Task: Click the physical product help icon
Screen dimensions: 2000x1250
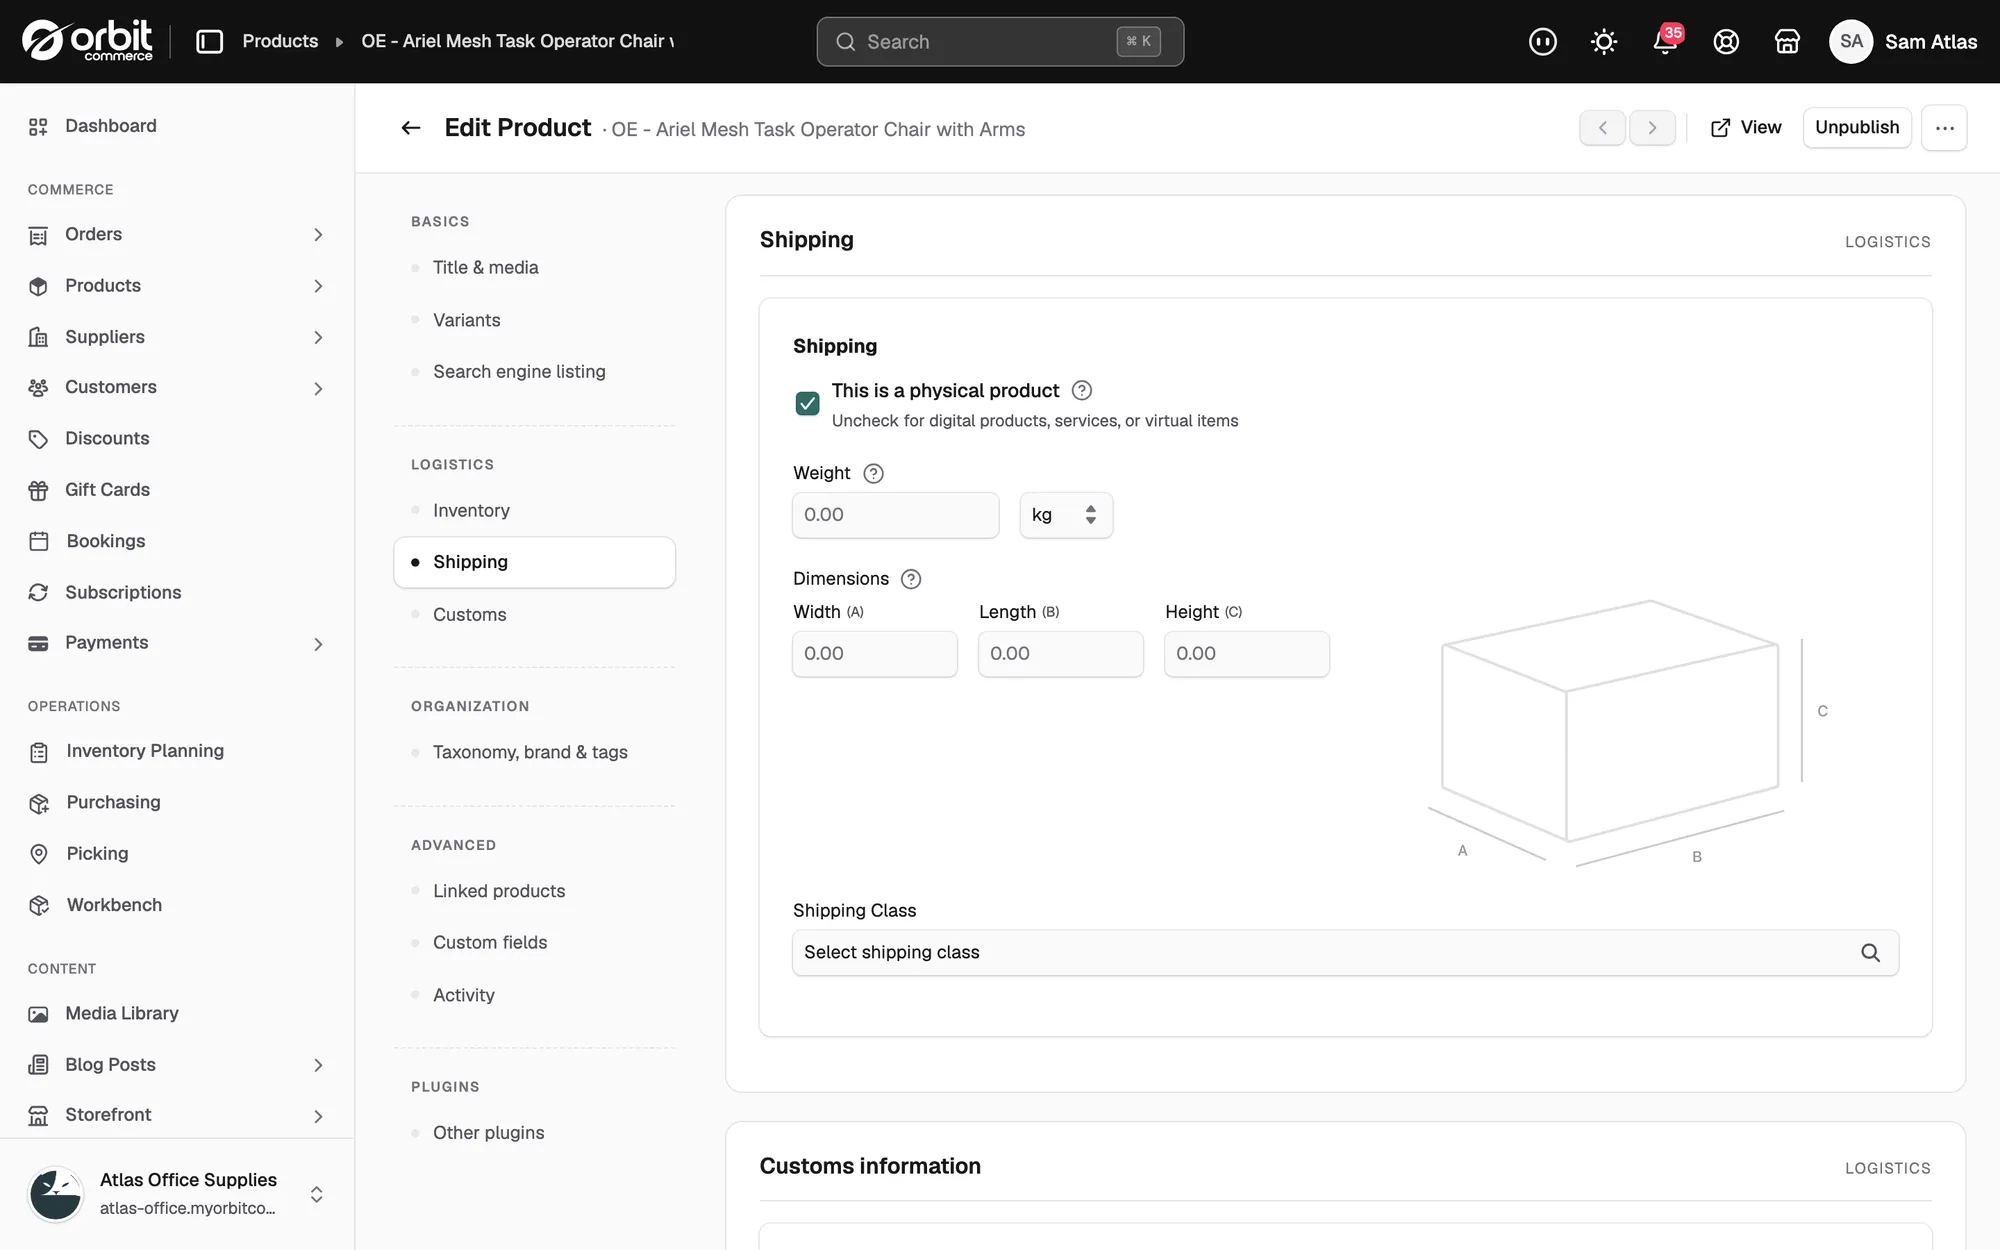Action: 1082,390
